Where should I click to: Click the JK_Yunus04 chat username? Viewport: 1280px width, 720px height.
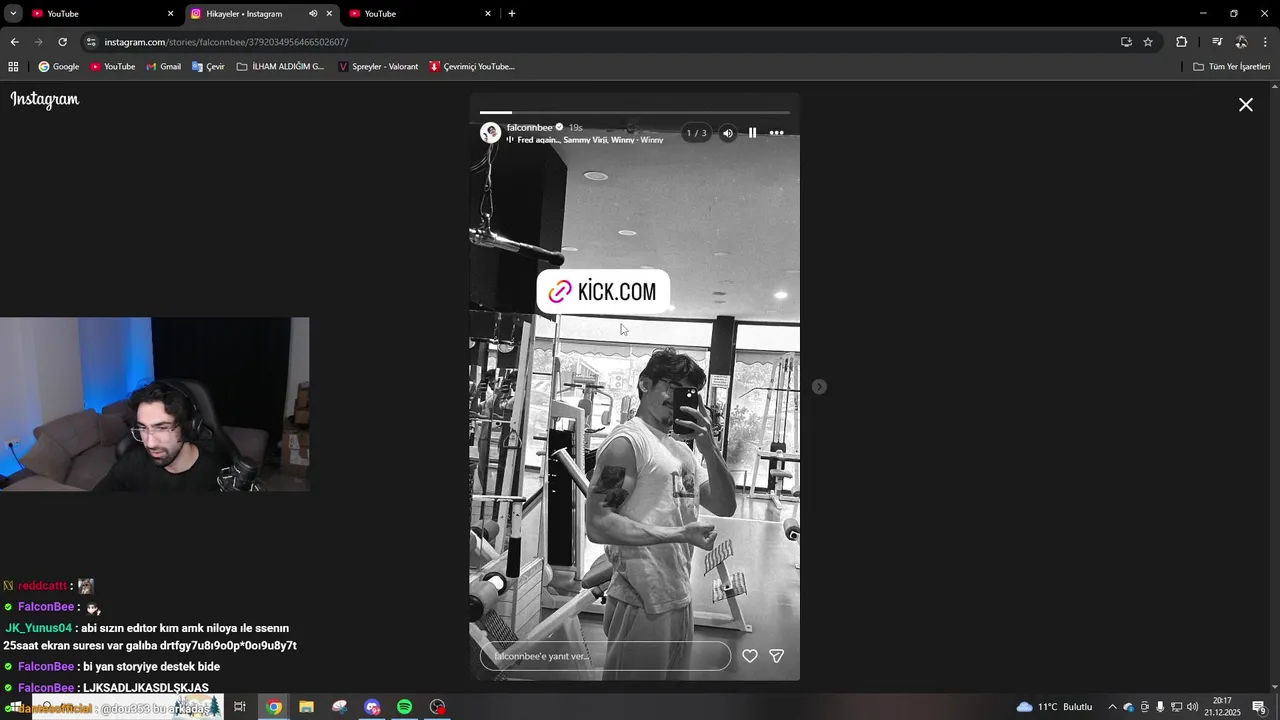point(39,628)
